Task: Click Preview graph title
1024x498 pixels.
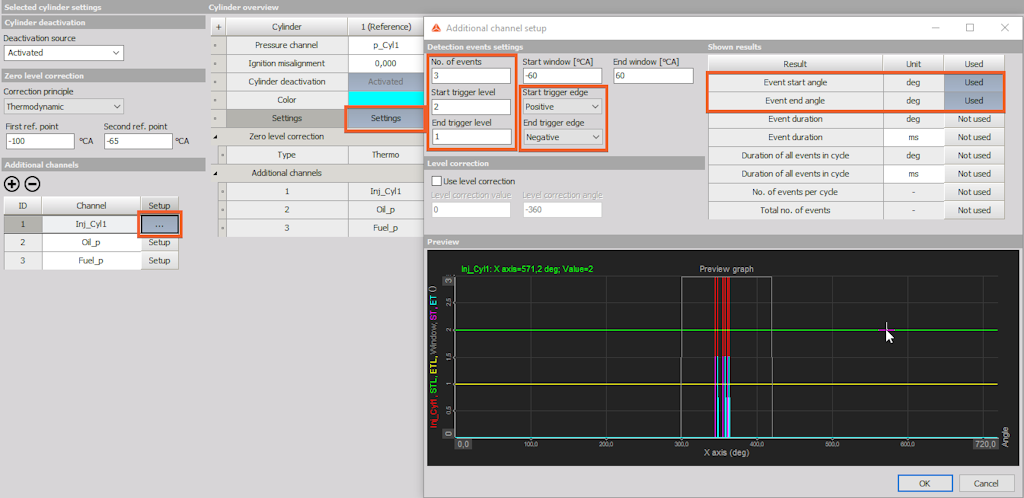Action: tap(726, 269)
